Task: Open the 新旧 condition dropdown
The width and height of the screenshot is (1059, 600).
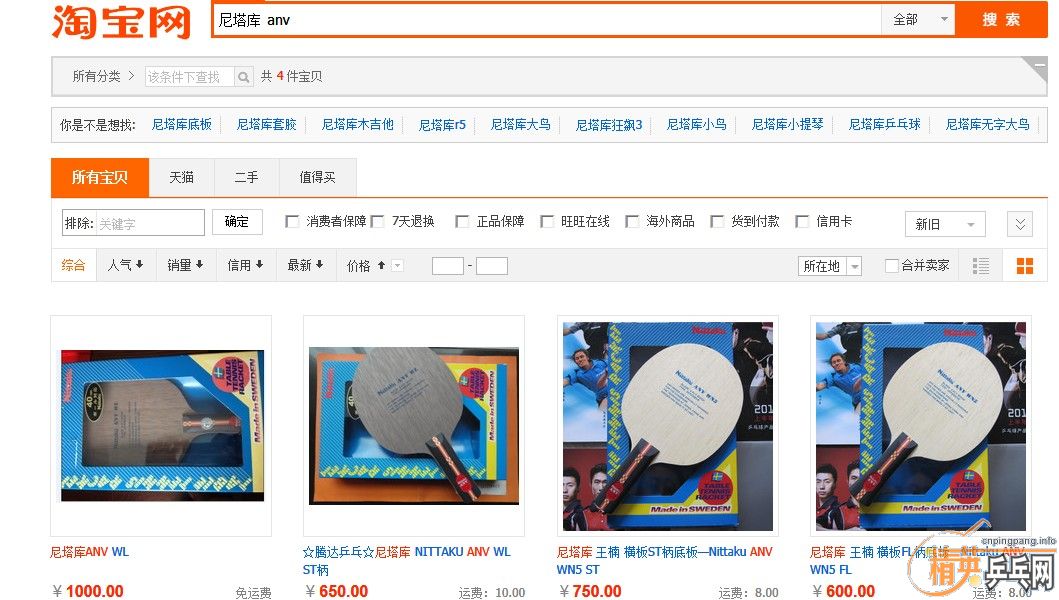Action: pos(945,224)
